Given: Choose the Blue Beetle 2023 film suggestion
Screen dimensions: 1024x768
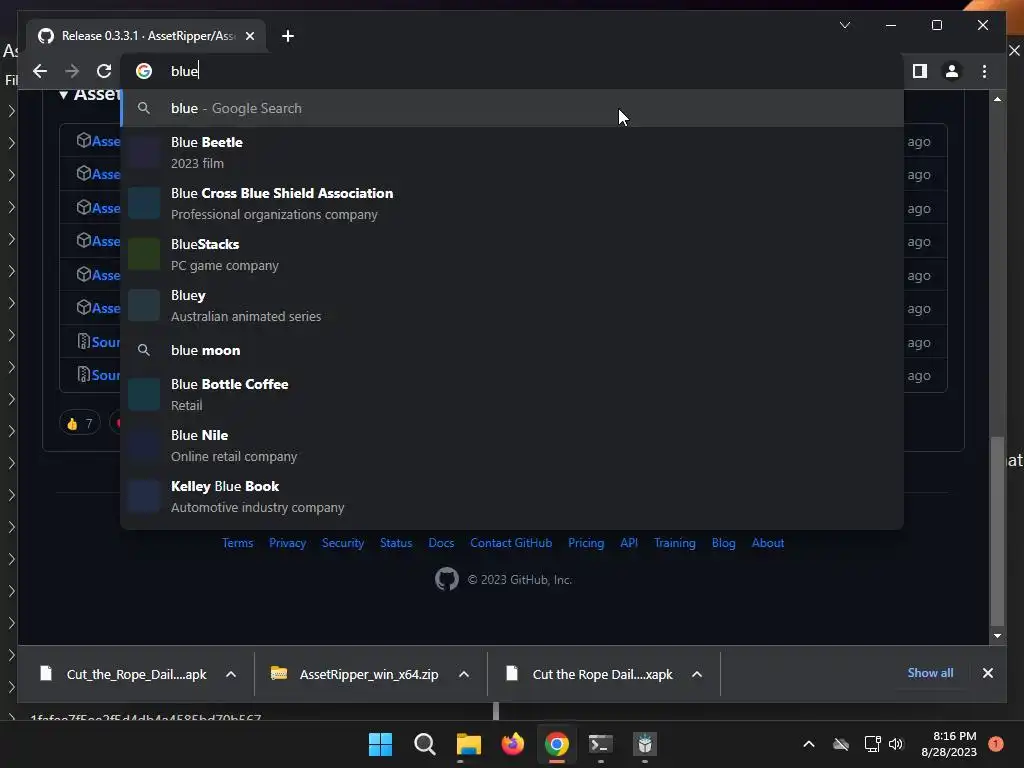Looking at the screenshot, I should pyautogui.click(x=512, y=152).
